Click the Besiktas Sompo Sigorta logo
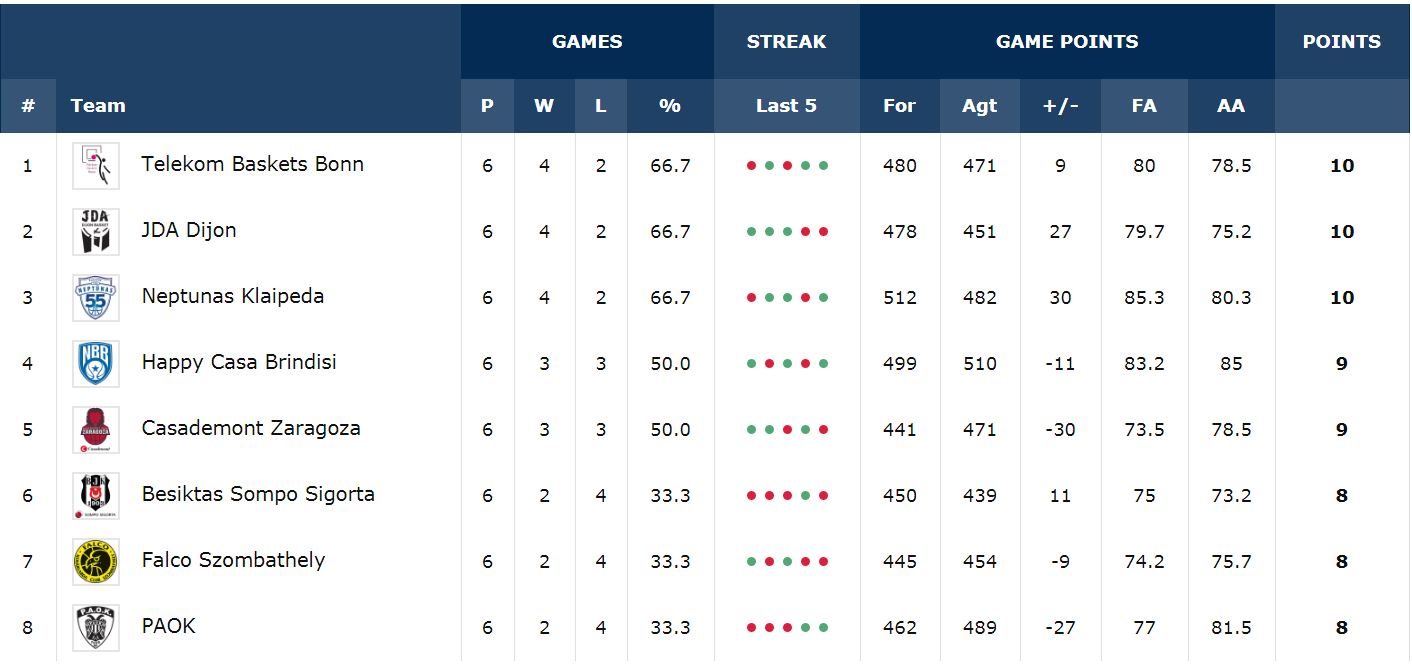 (96, 496)
